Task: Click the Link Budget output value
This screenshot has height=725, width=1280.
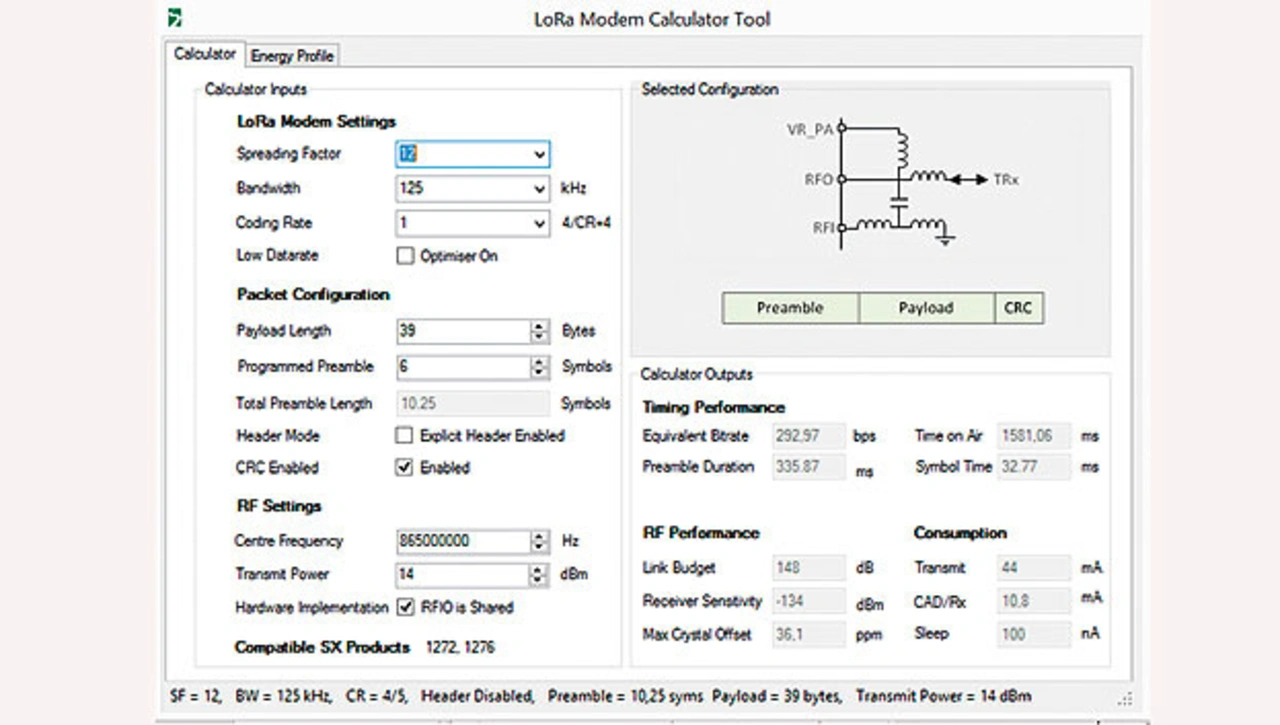Action: coord(809,568)
